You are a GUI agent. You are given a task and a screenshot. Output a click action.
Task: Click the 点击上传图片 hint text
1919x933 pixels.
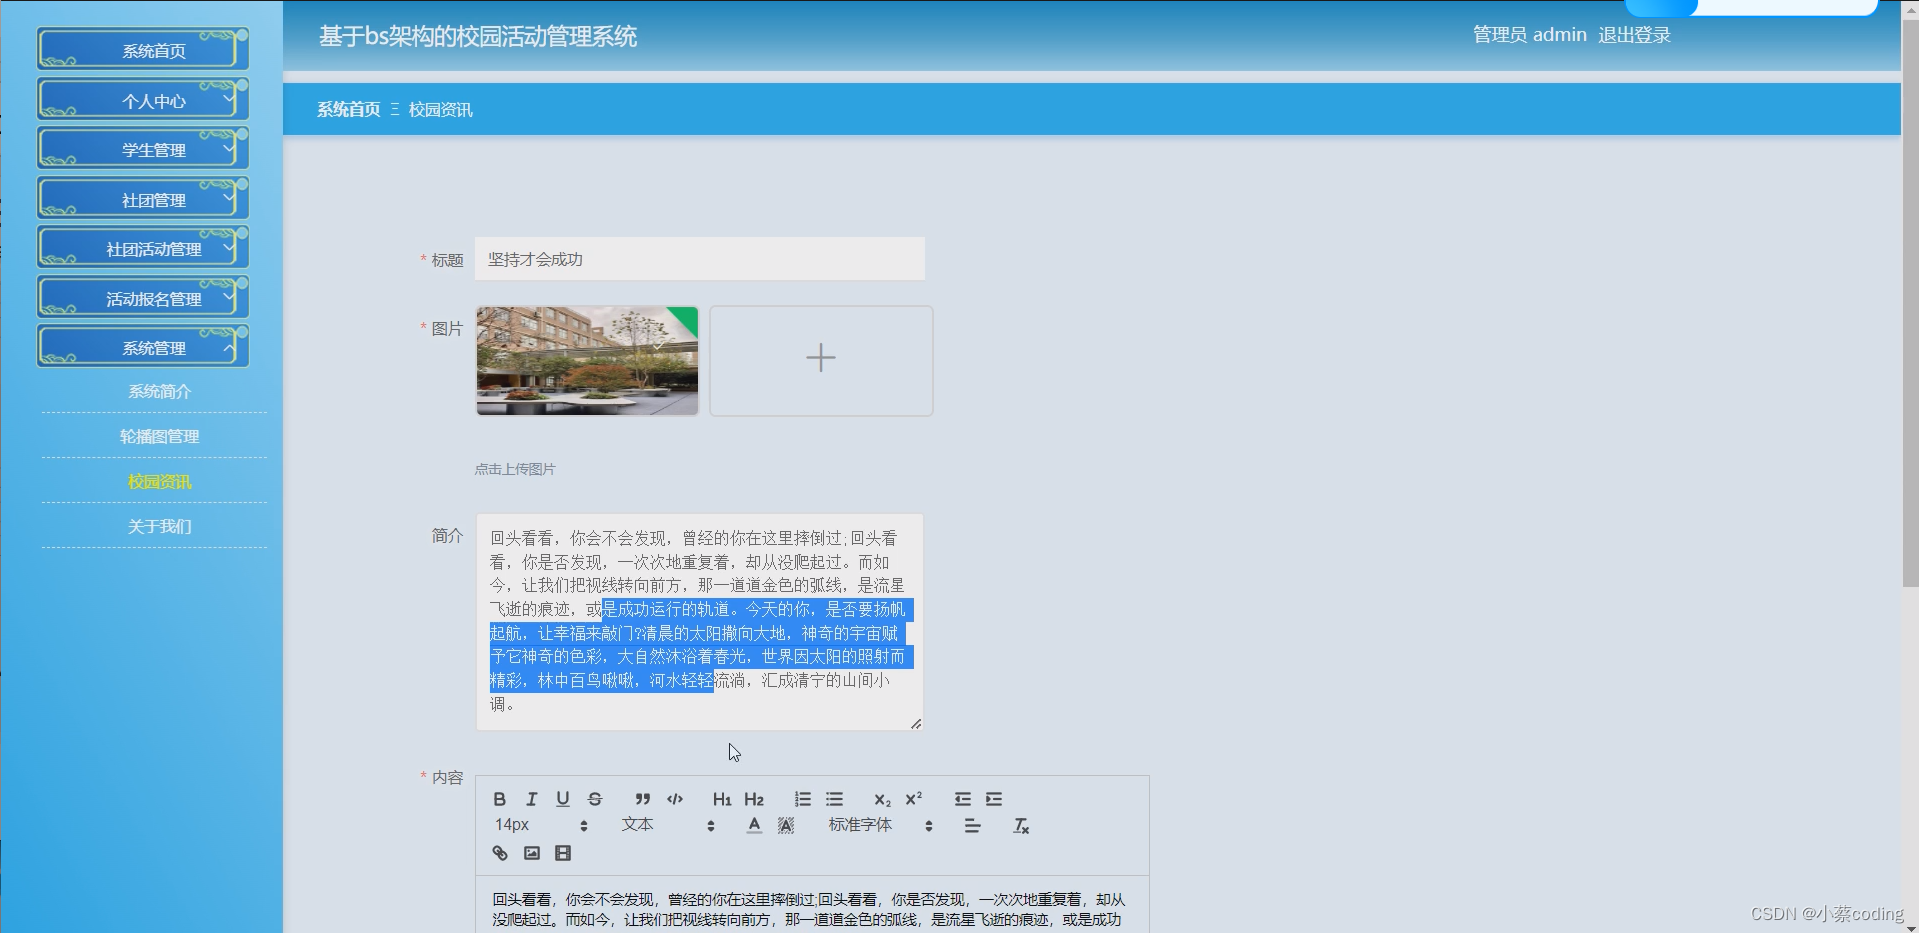pyautogui.click(x=515, y=469)
